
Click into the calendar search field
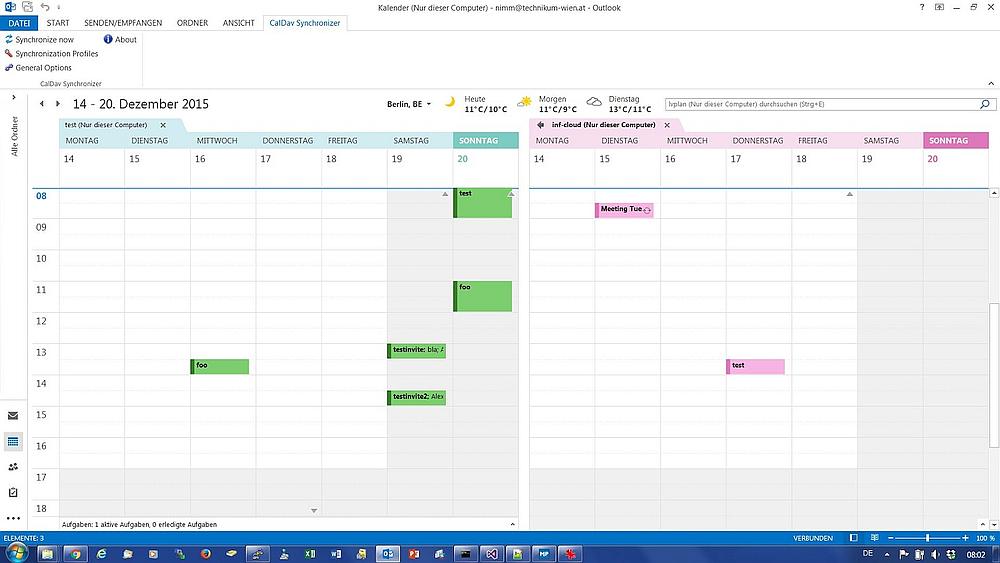pos(821,104)
